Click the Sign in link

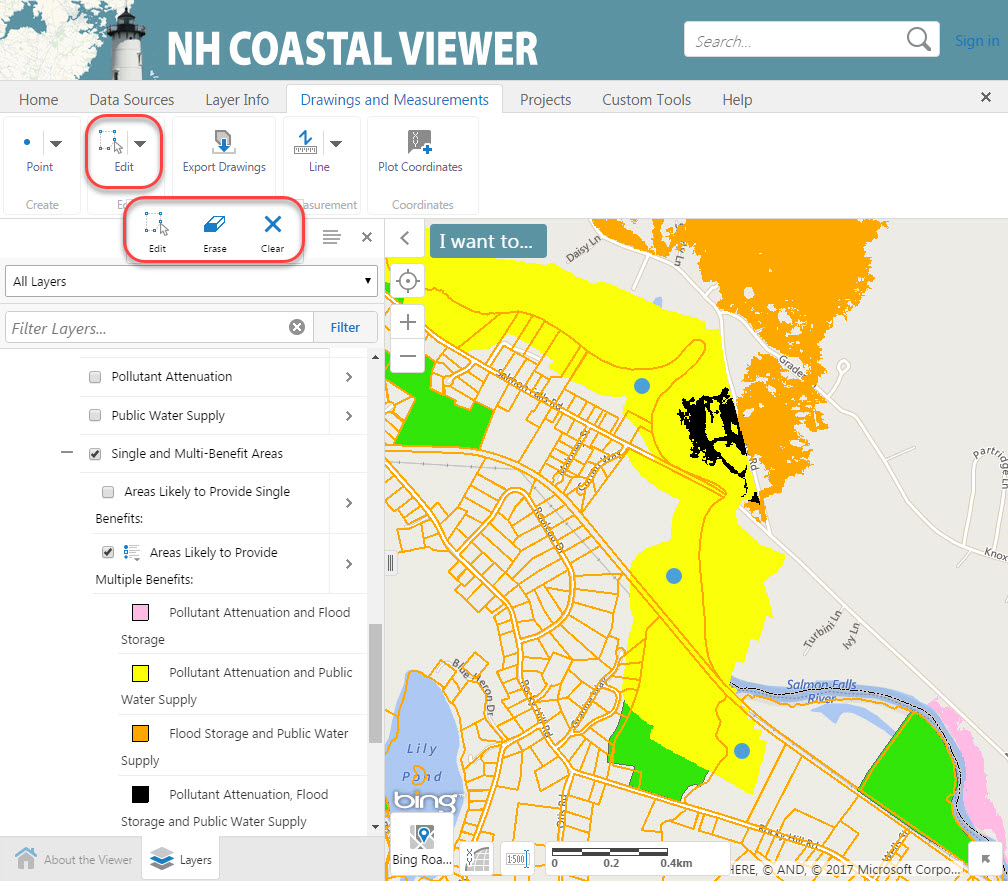click(976, 41)
